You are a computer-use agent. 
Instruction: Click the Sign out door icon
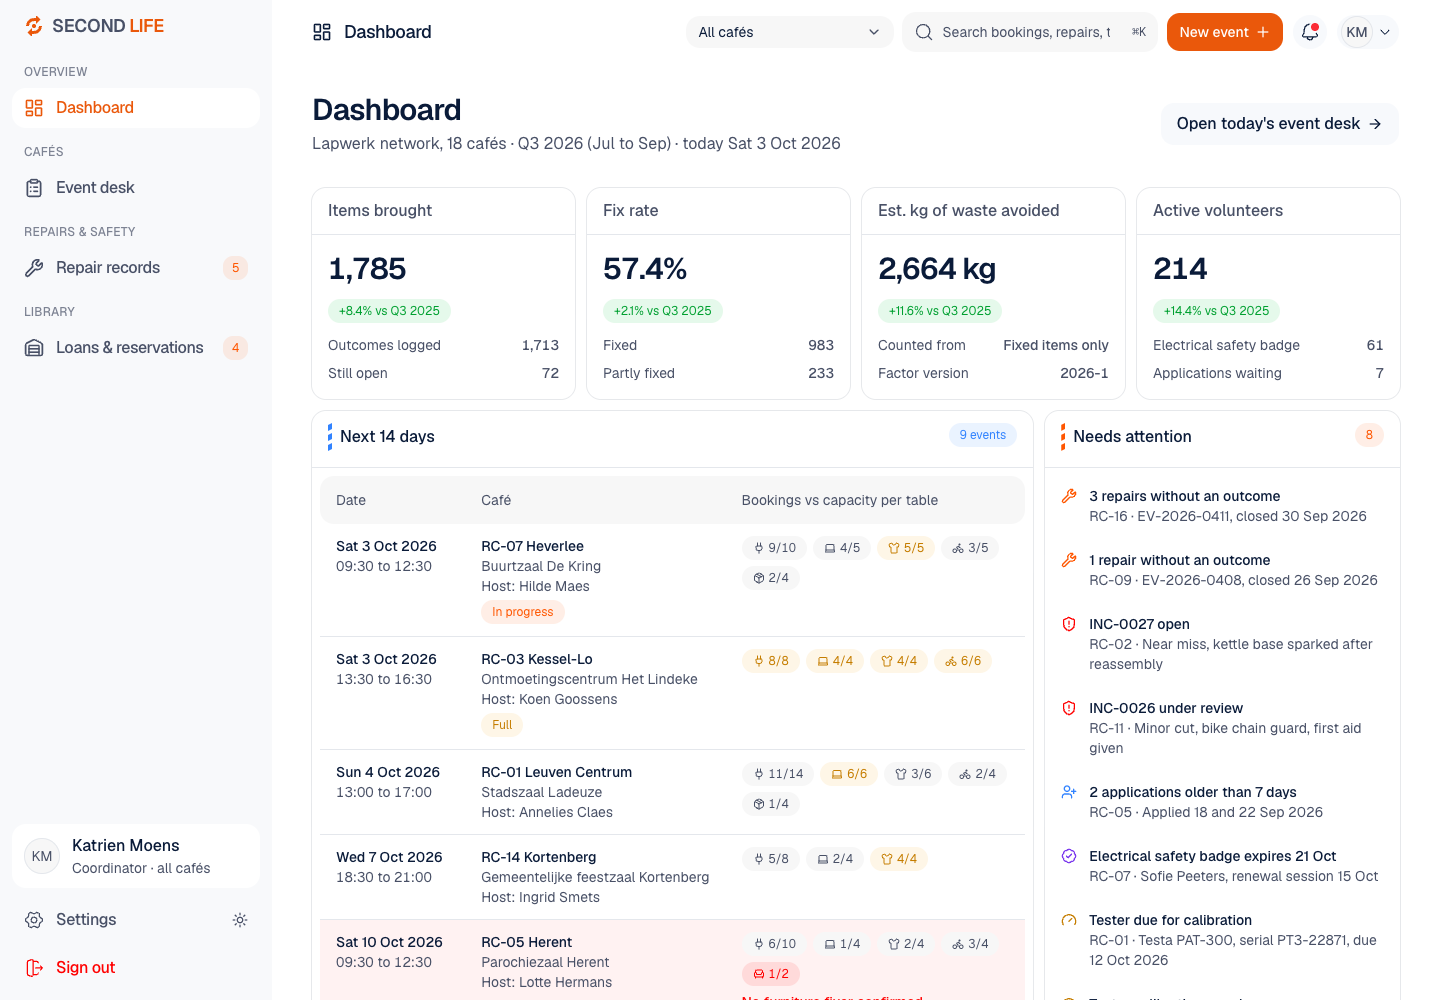tap(34, 968)
